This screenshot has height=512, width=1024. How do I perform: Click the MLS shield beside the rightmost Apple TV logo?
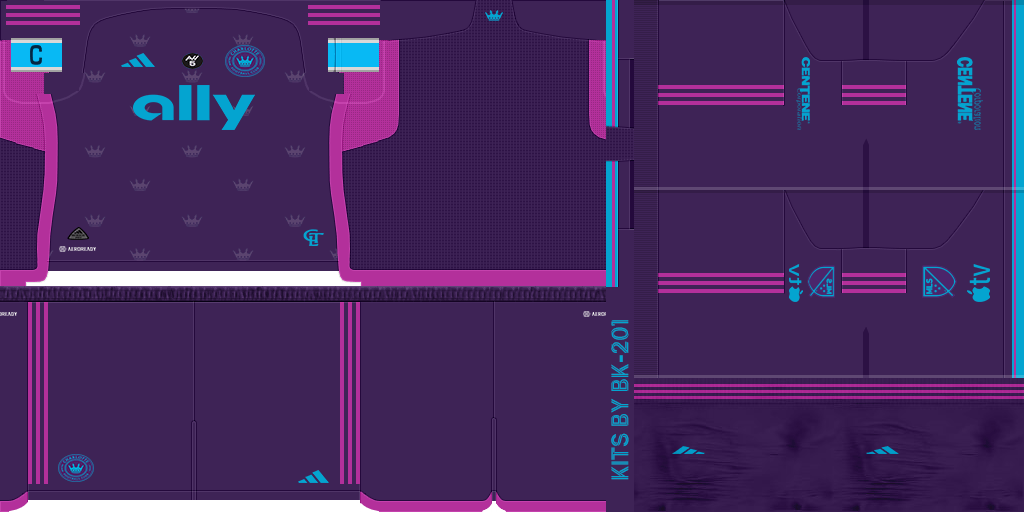pos(938,282)
